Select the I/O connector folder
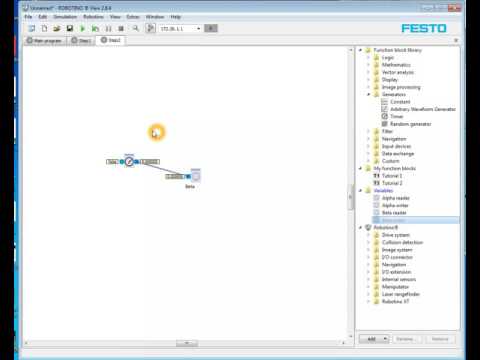480x360 pixels. [x=397, y=257]
